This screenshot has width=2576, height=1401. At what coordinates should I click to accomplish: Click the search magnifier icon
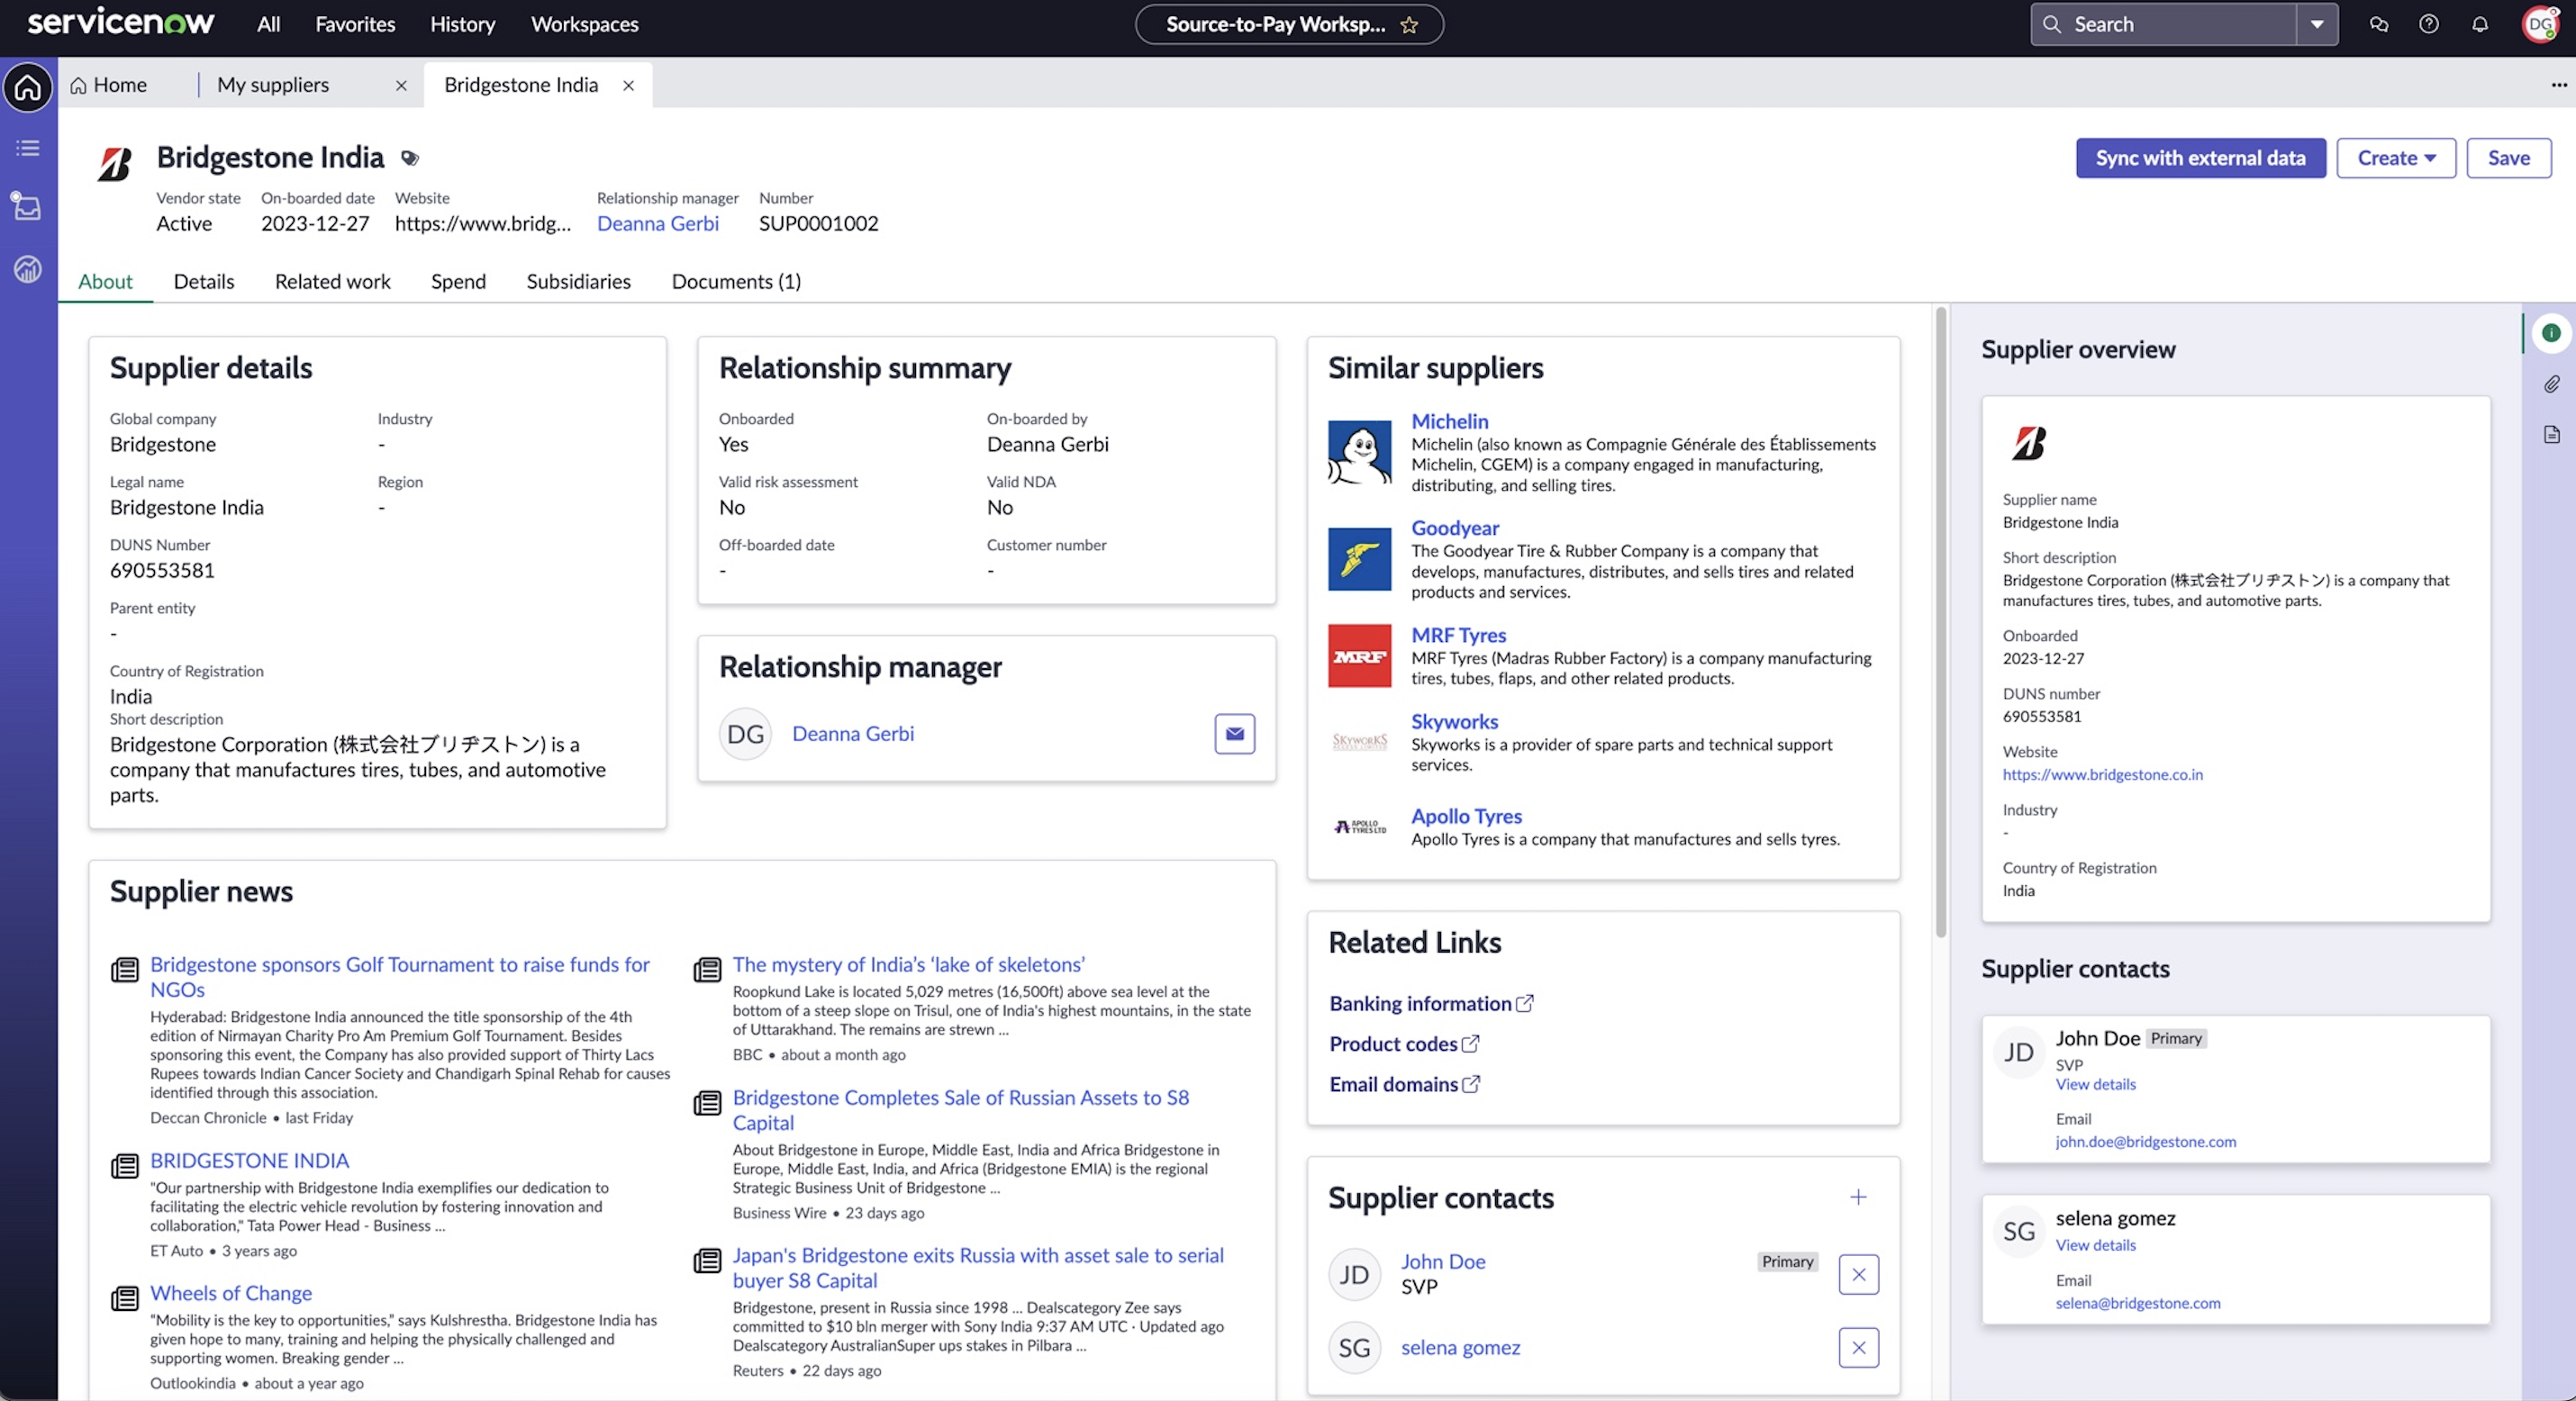[2052, 24]
